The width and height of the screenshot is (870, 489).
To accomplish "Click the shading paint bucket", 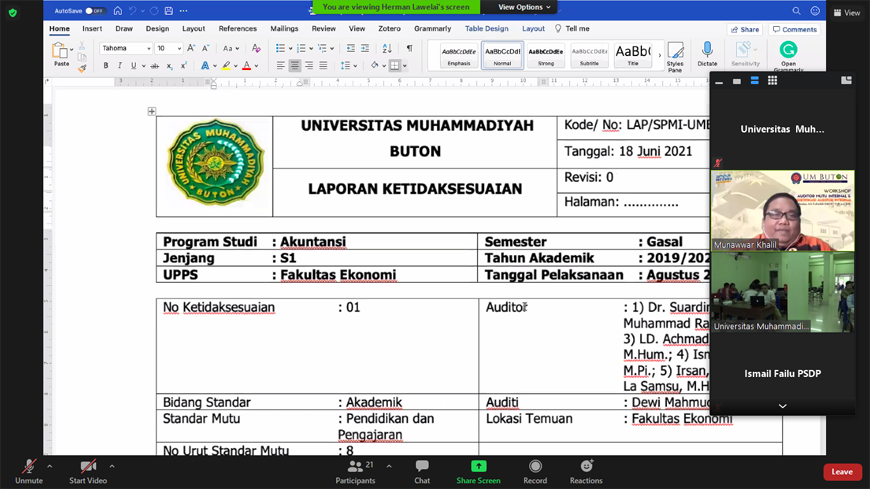I will 375,65.
